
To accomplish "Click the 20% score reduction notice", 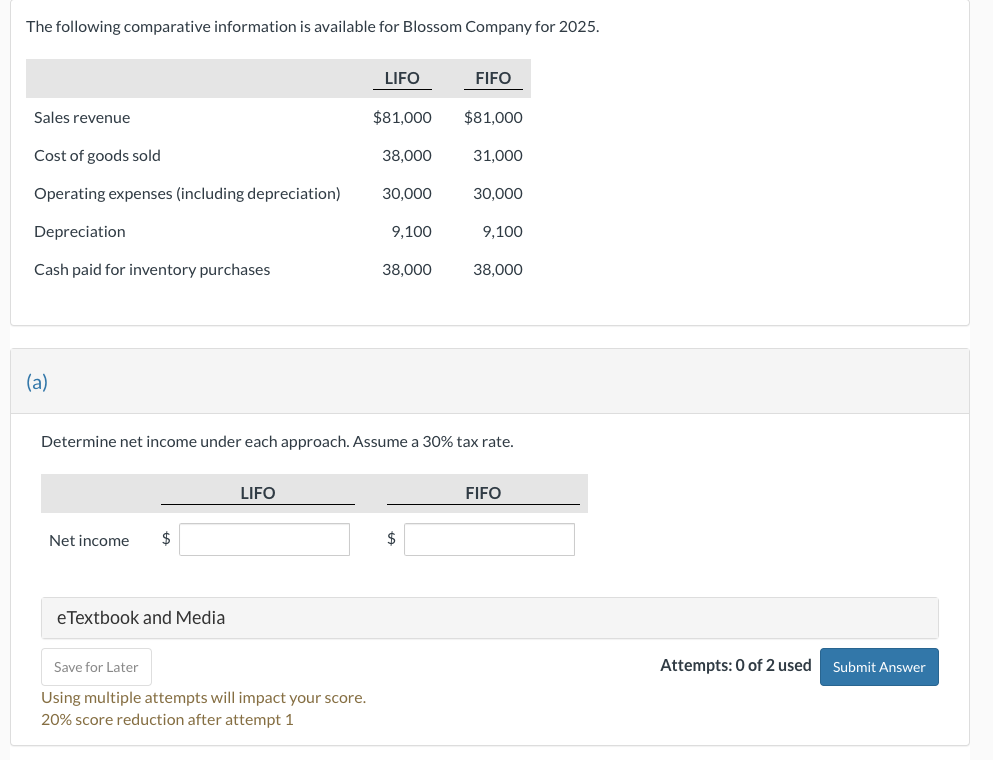I will 167,720.
